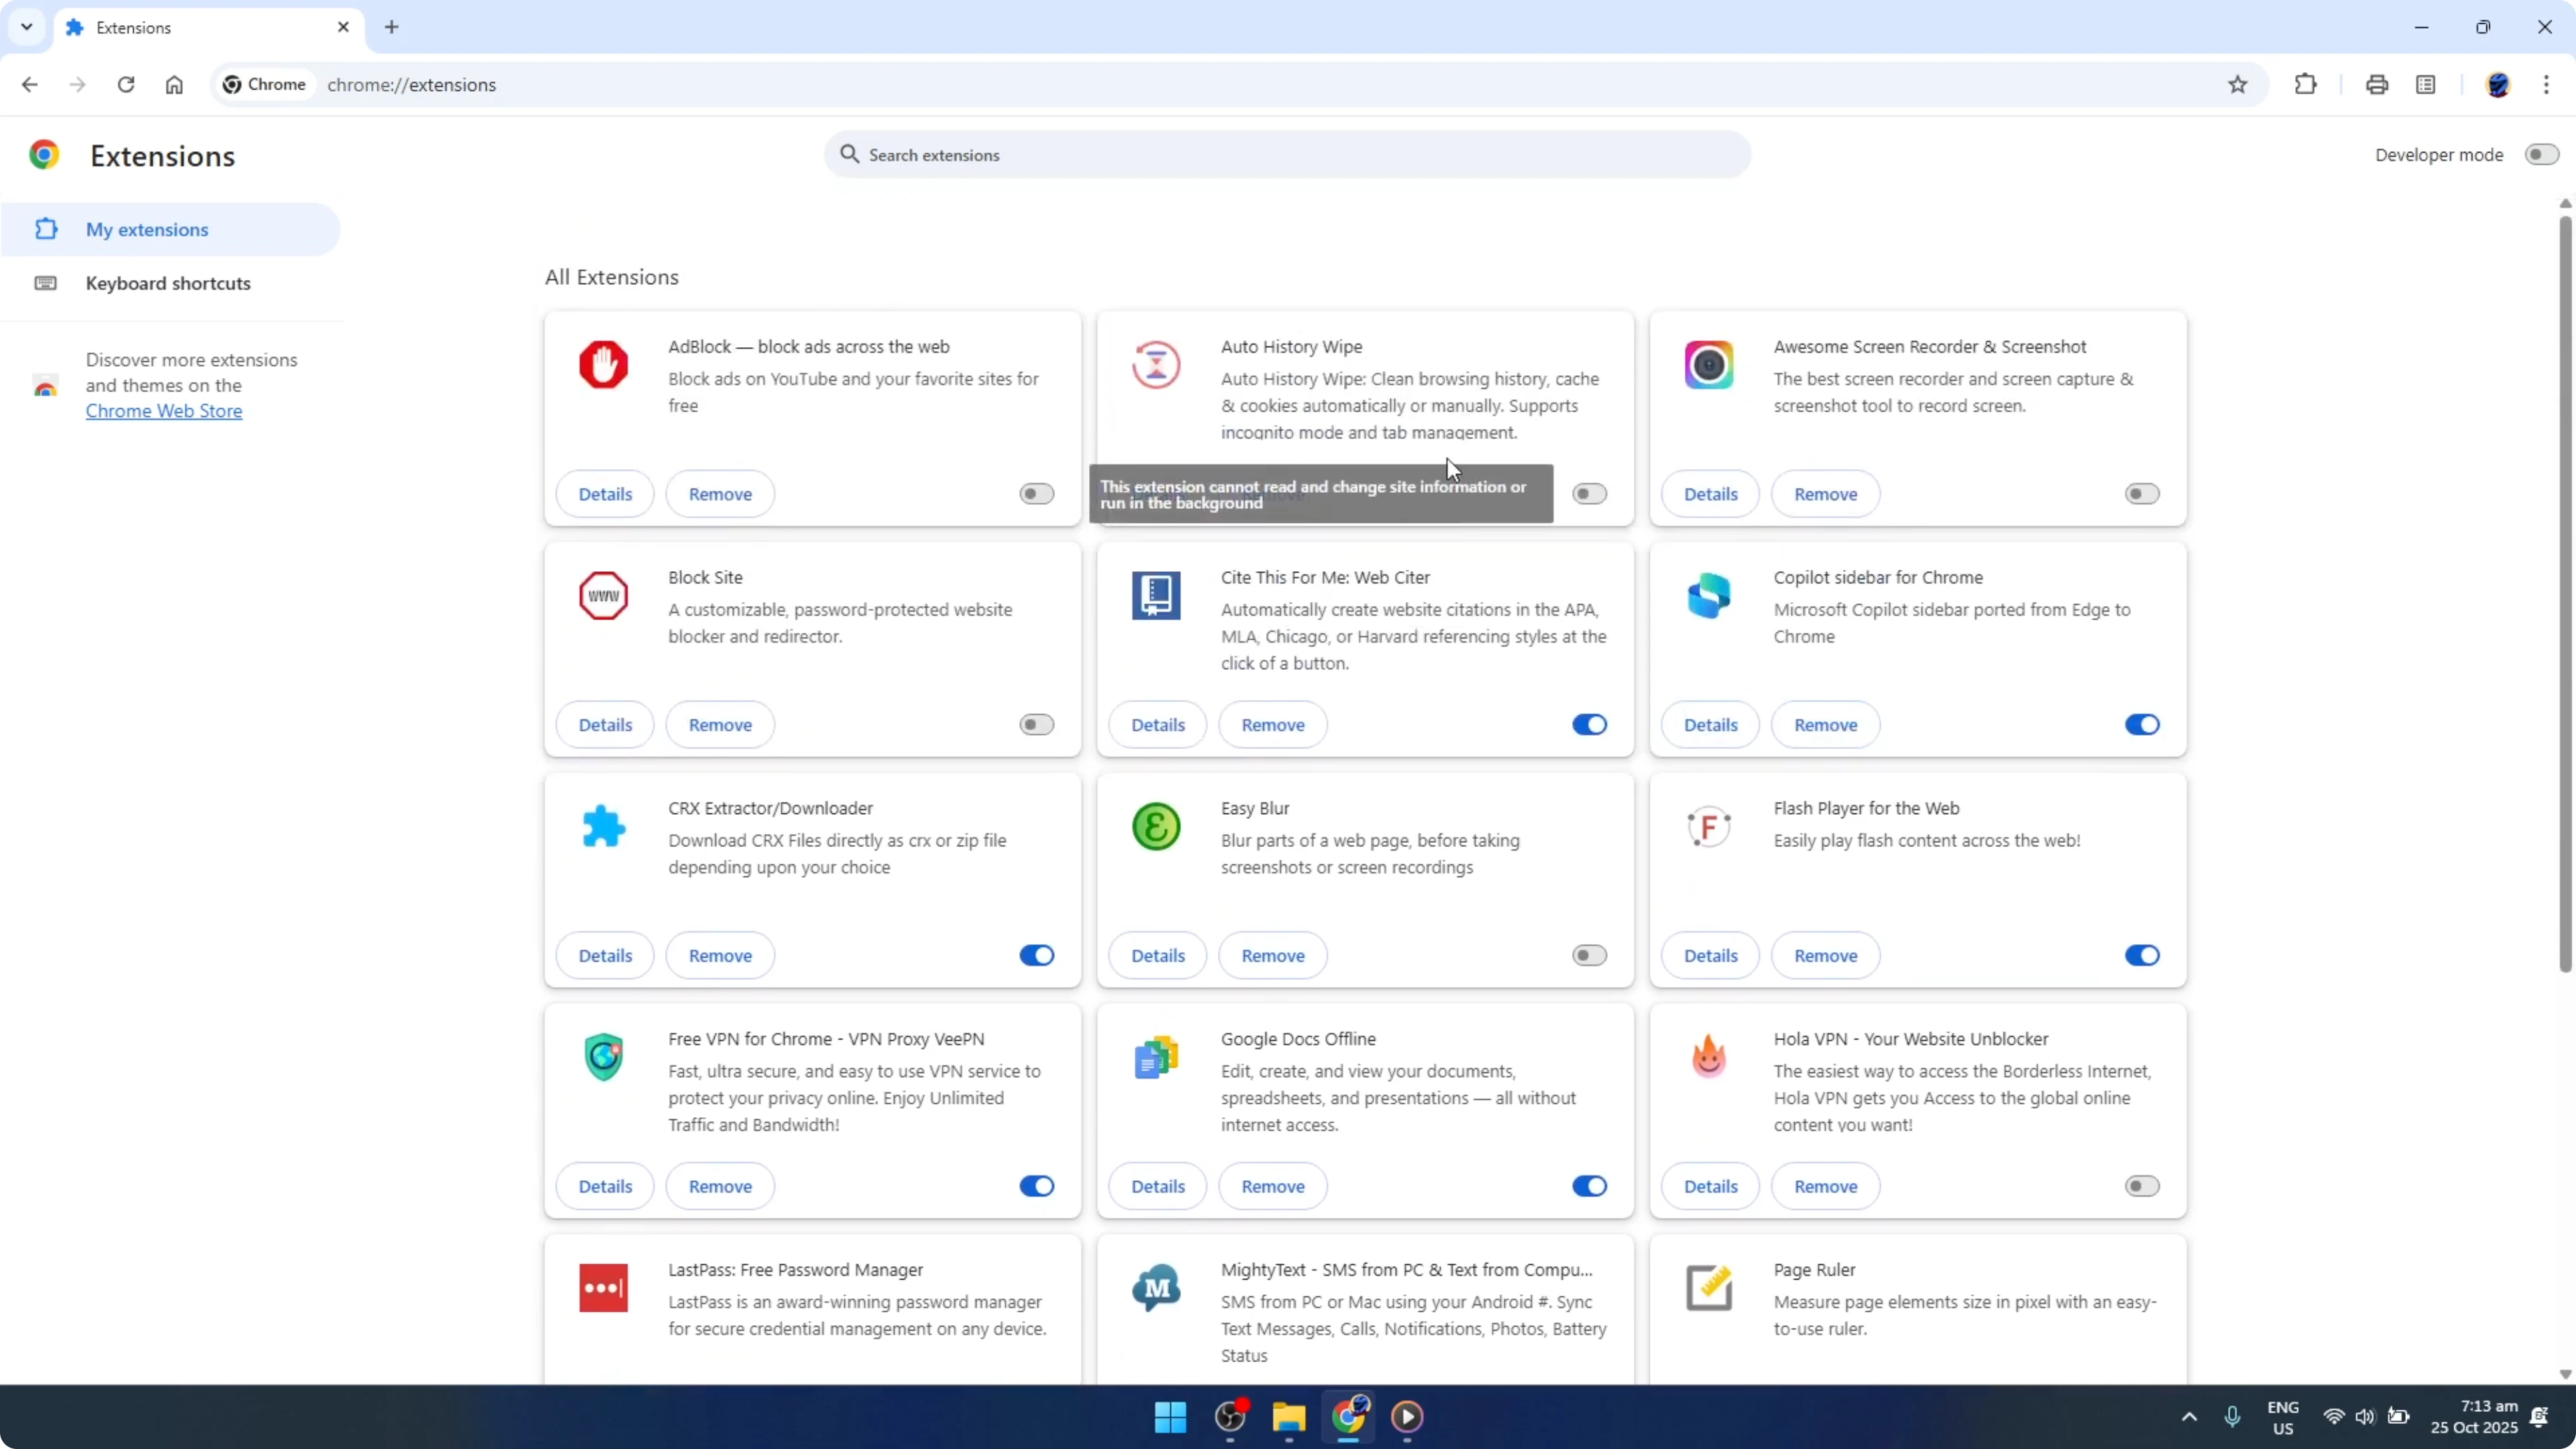Click the Hola VPN flame icon
2576x1449 pixels.
[1709, 1056]
